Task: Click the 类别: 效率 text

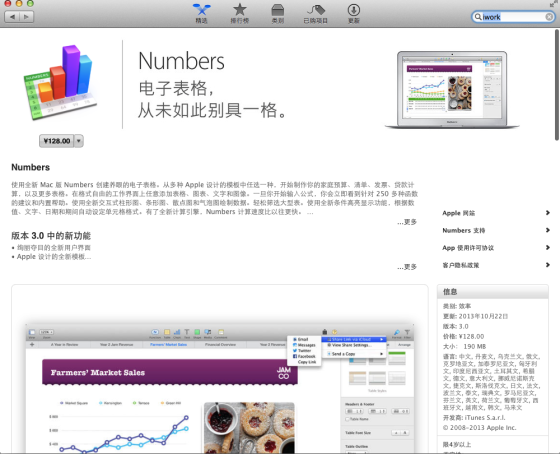Action: [457, 306]
